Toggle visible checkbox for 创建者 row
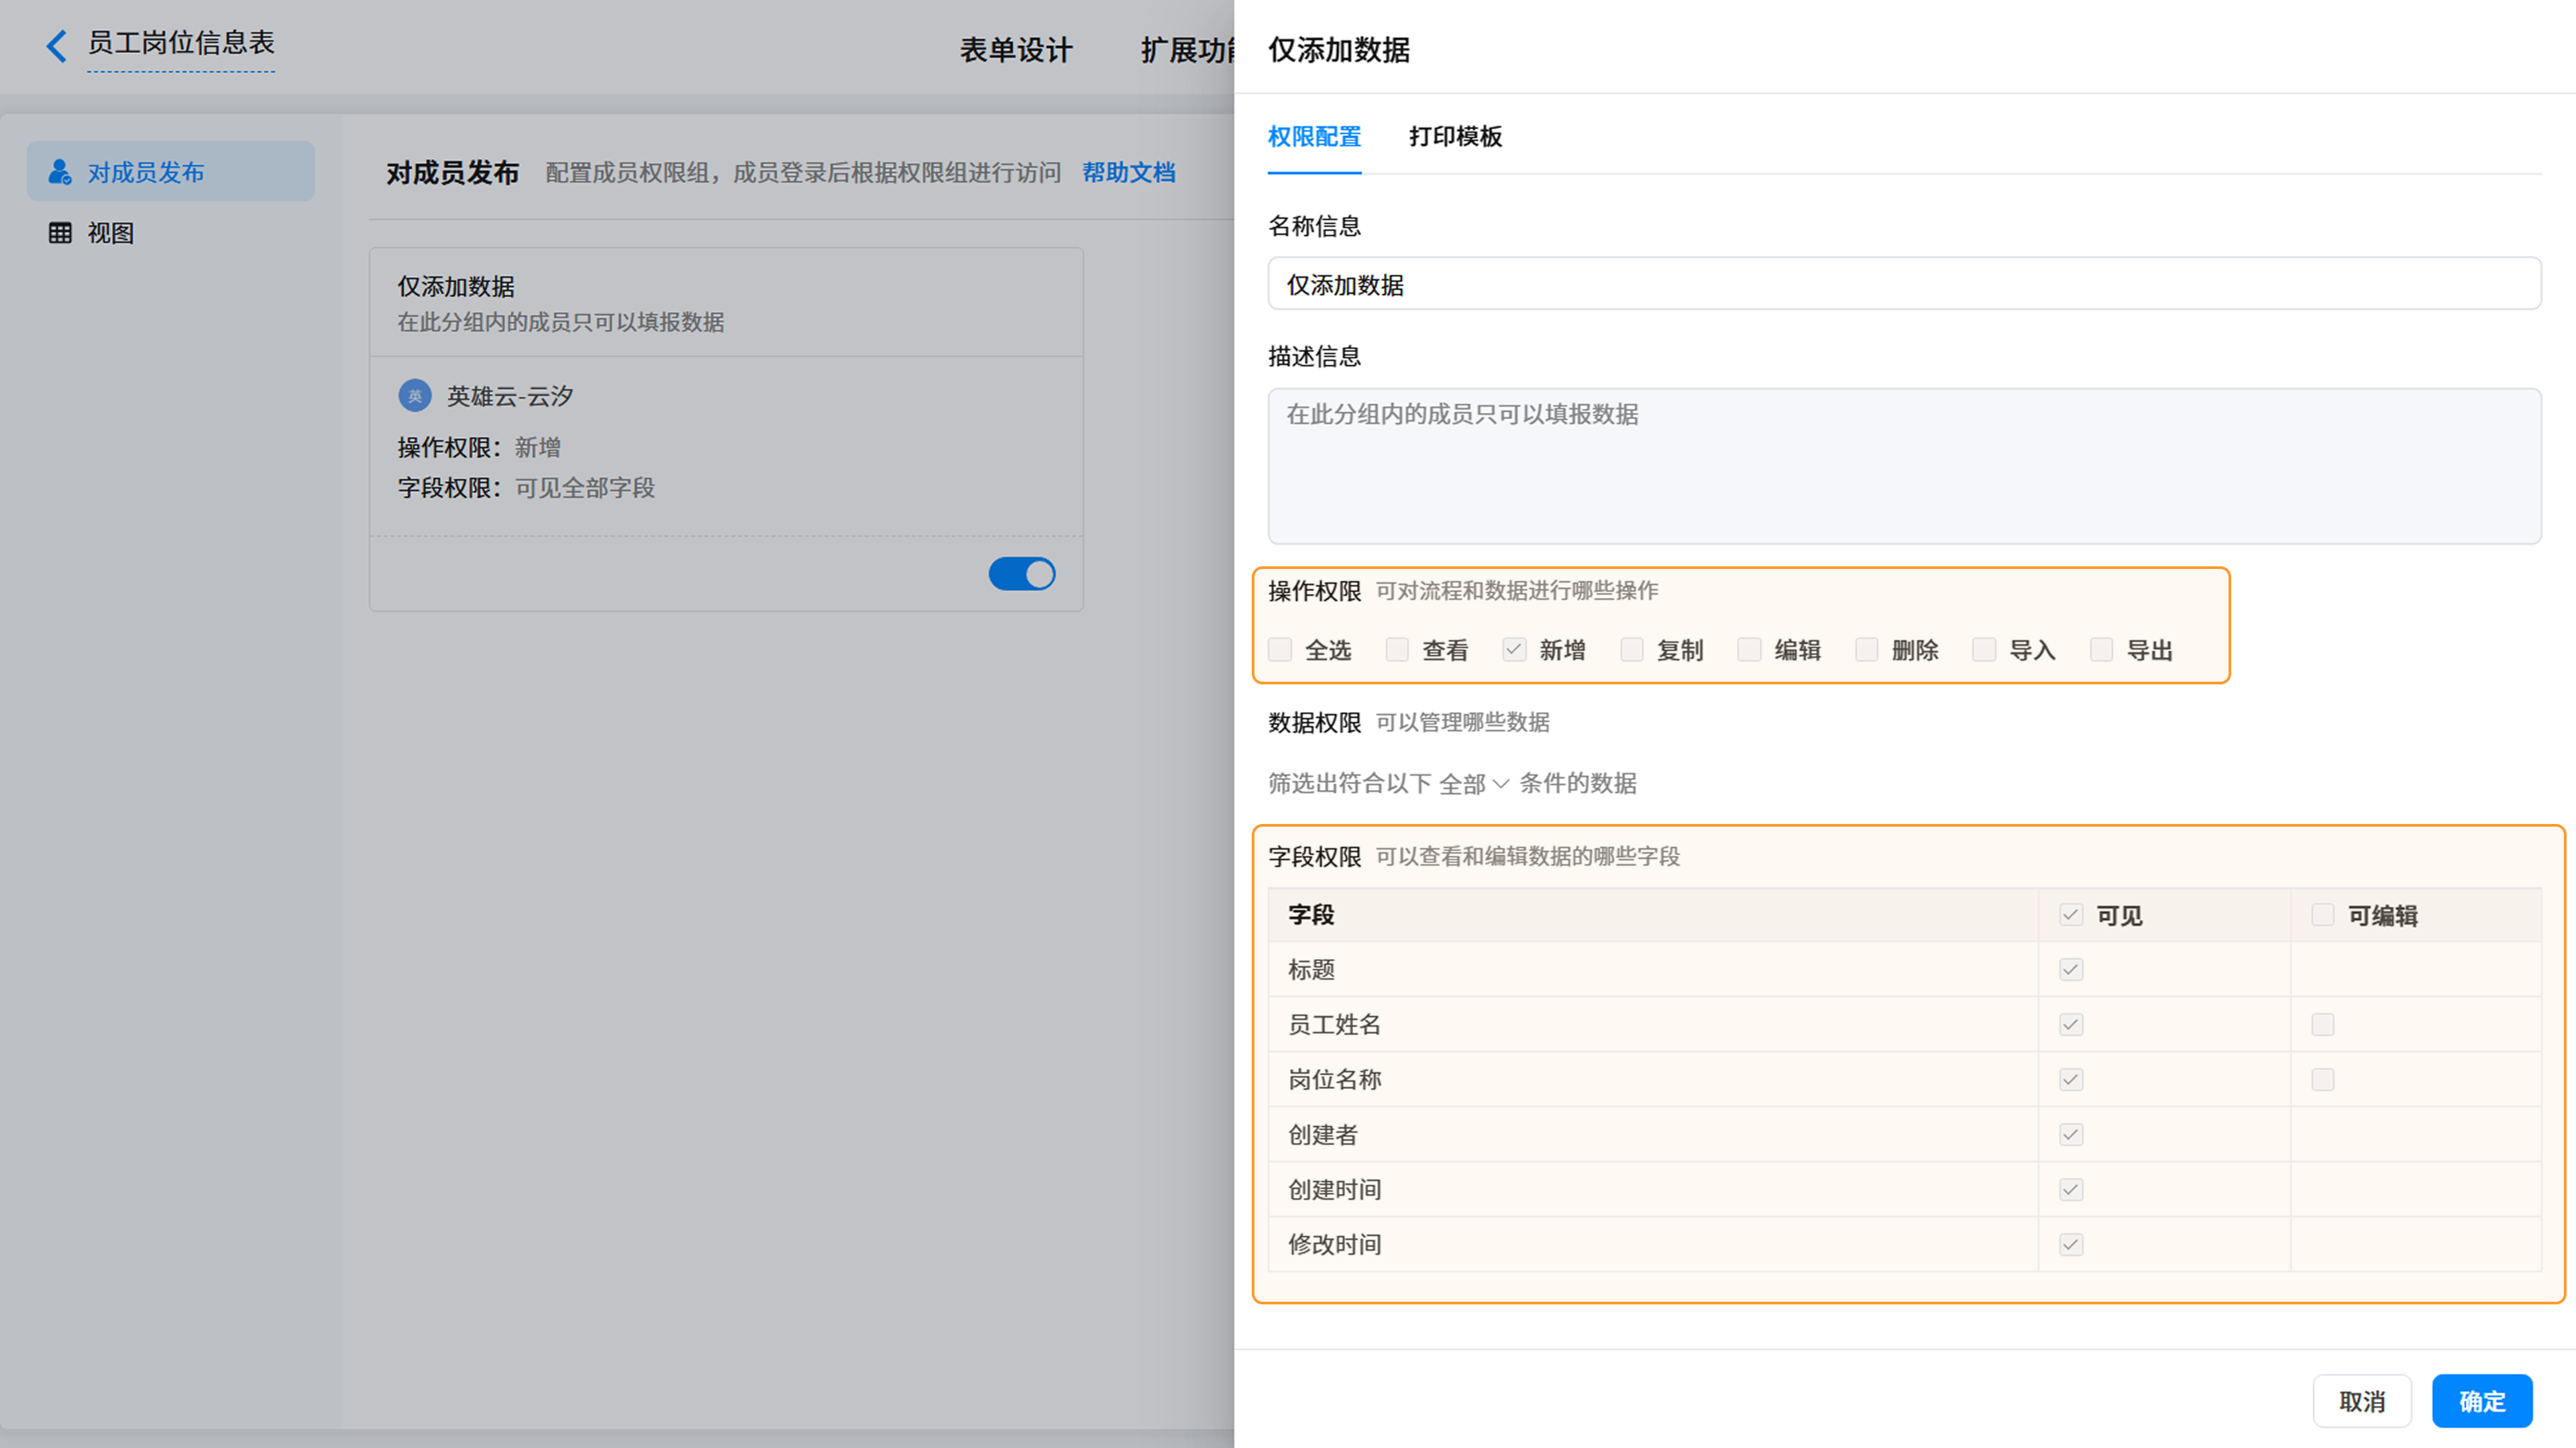This screenshot has width=2576, height=1448. 2071,1135
